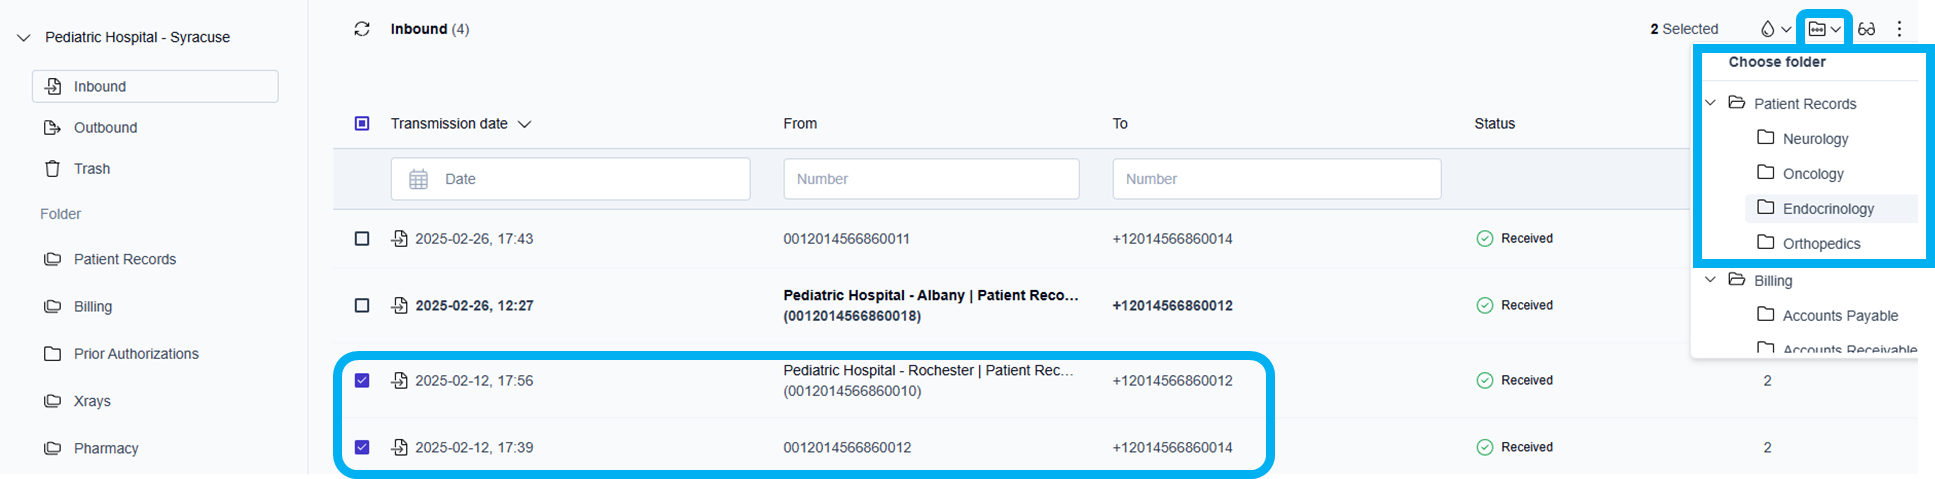1935x479 pixels.
Task: Collapse Patient Records in Choose folder list
Action: click(1710, 103)
